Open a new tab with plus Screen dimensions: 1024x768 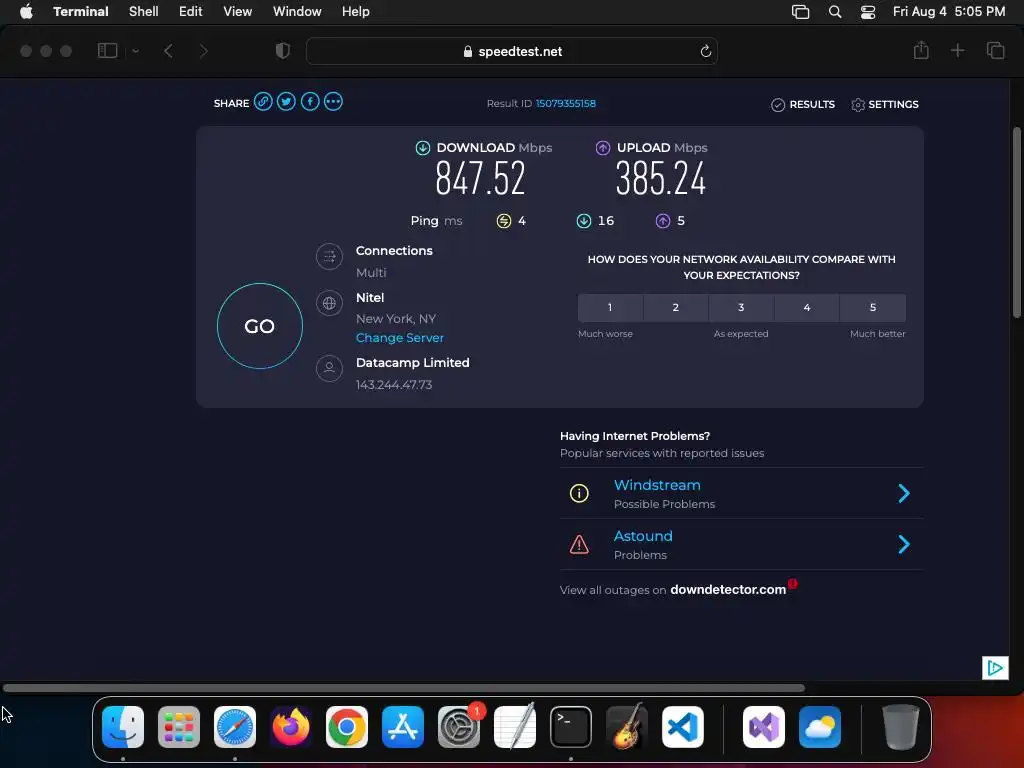(x=957, y=50)
